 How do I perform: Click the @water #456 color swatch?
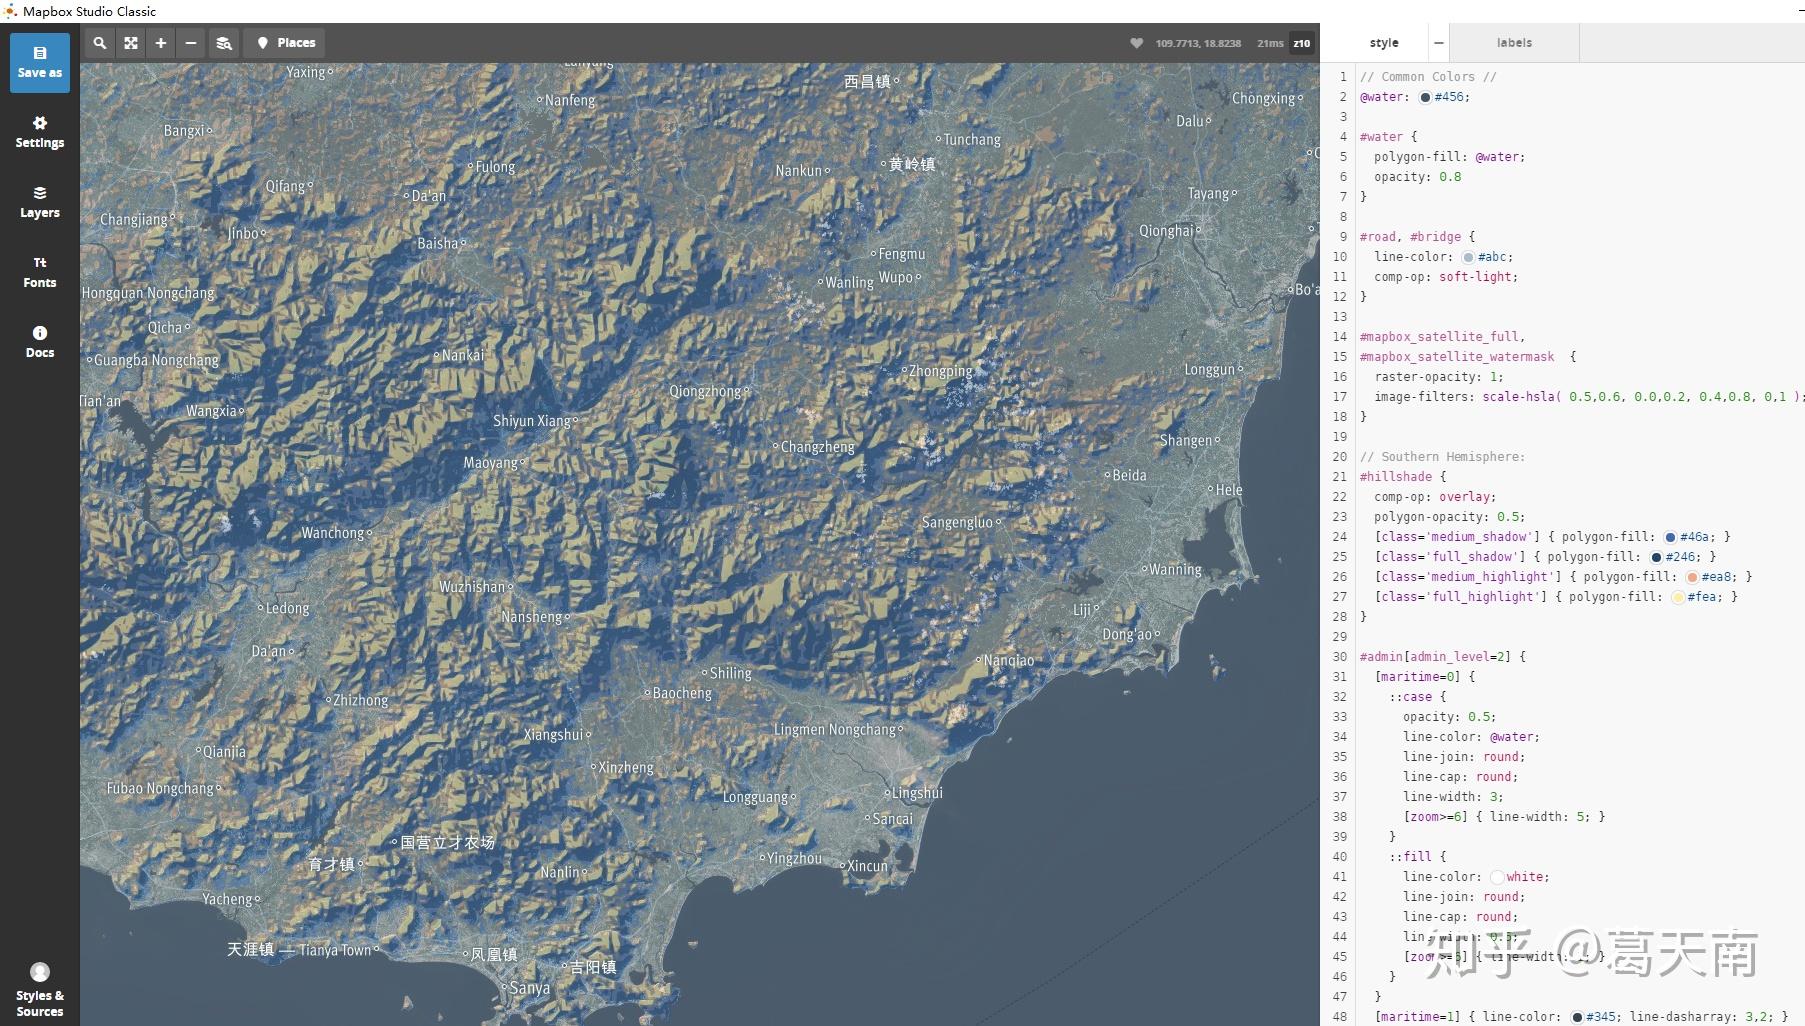click(1425, 97)
